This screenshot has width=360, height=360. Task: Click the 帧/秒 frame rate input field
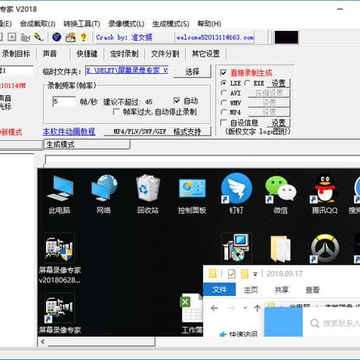pos(64,102)
